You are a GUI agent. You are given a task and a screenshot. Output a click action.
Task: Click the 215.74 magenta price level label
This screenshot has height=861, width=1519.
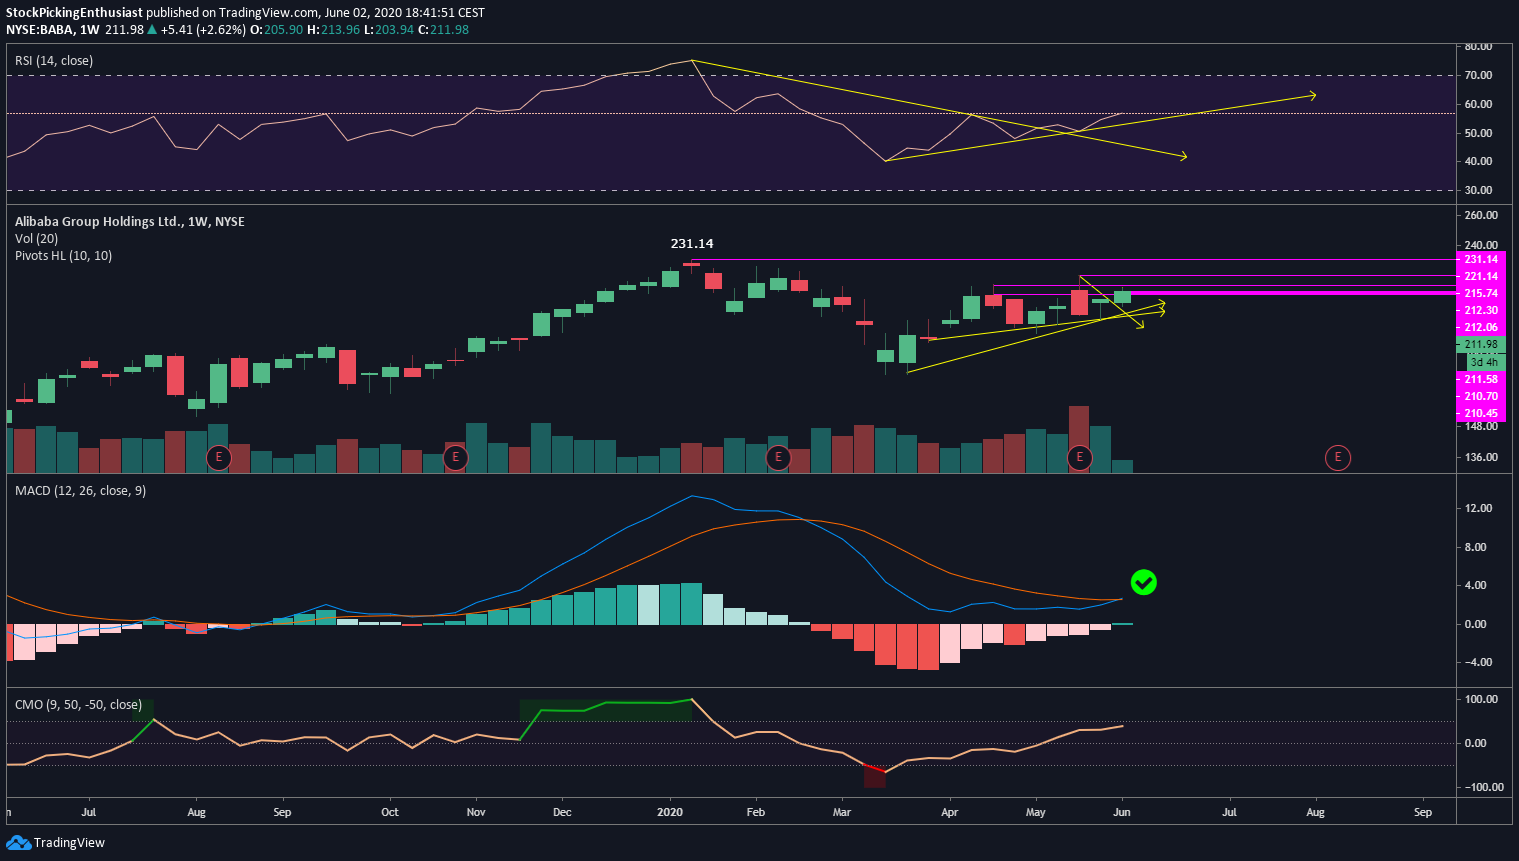coord(1481,293)
